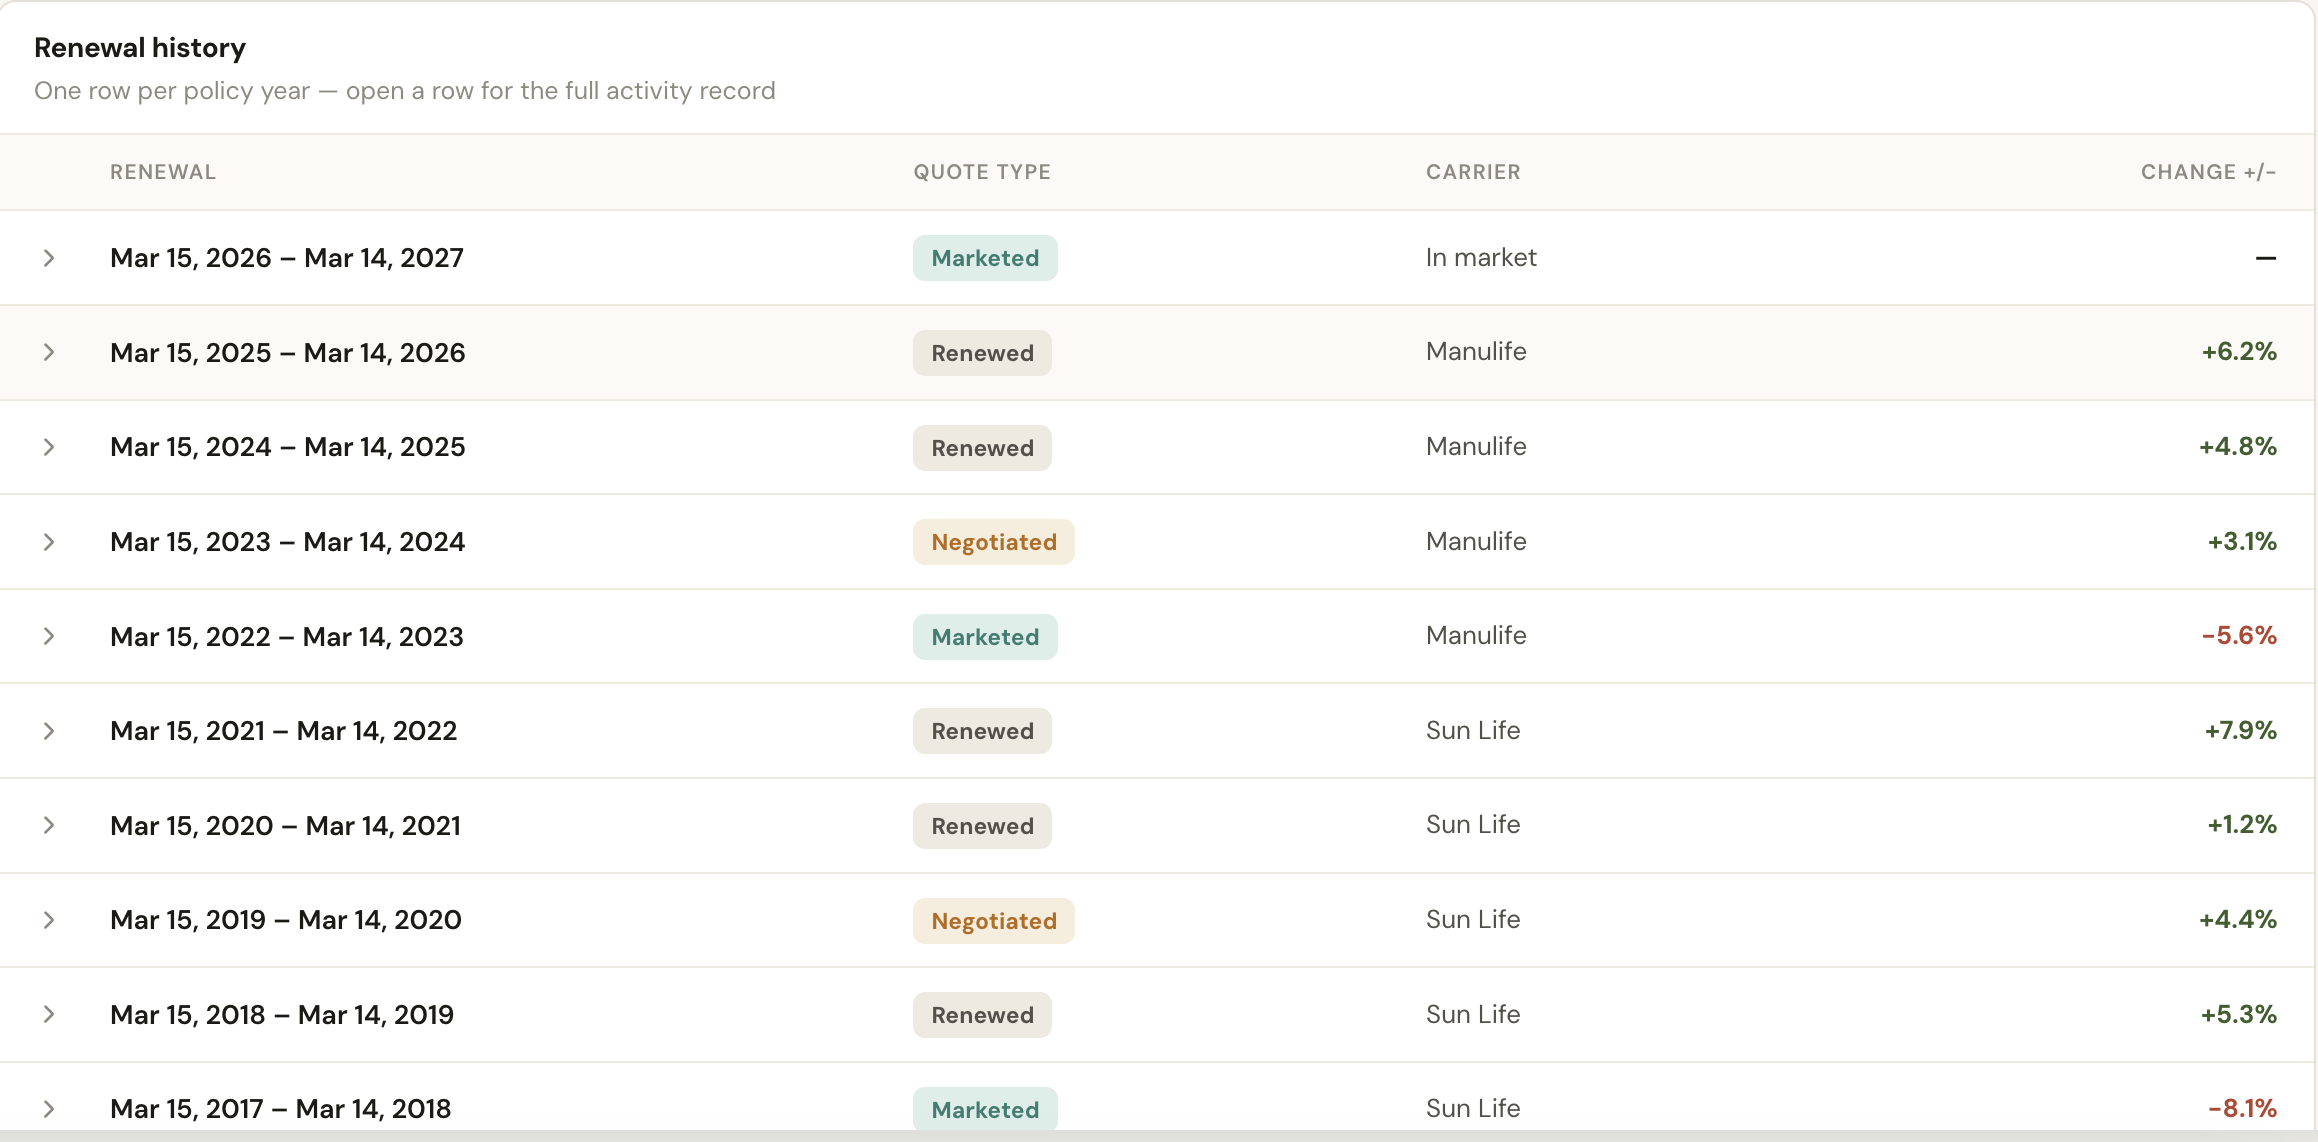Click the +4.8% change value
Viewport: 2318px width, 1142px height.
2238,446
